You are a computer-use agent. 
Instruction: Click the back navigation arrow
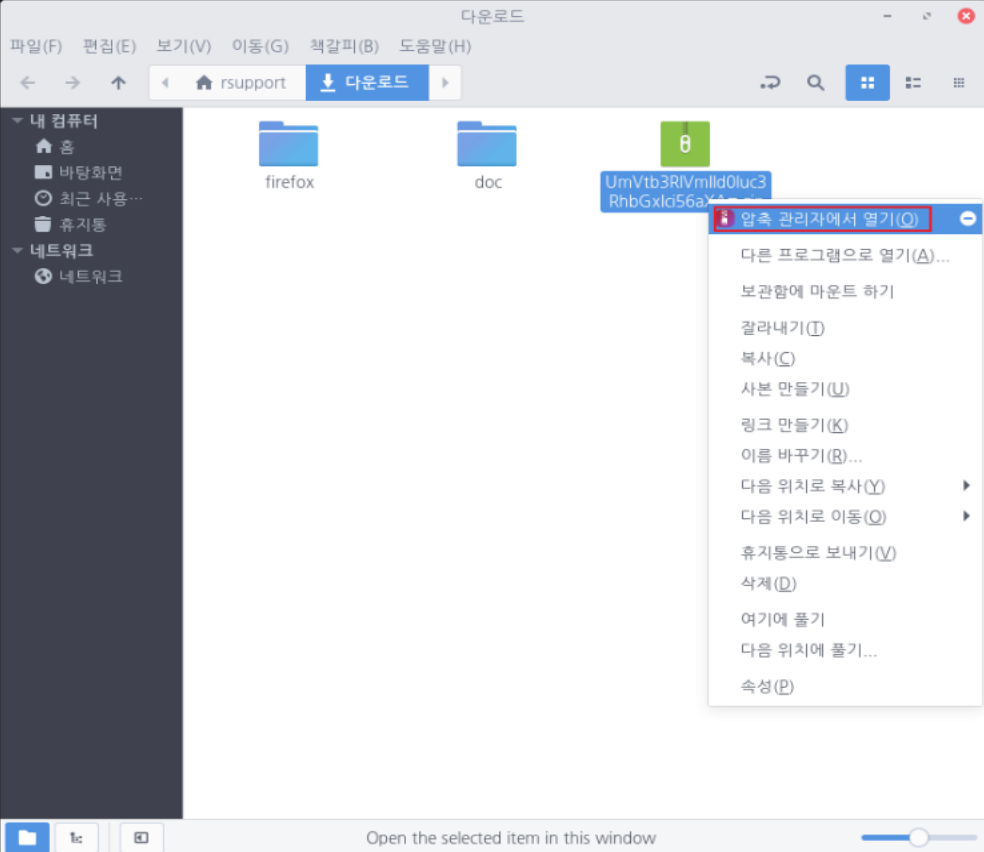(28, 83)
